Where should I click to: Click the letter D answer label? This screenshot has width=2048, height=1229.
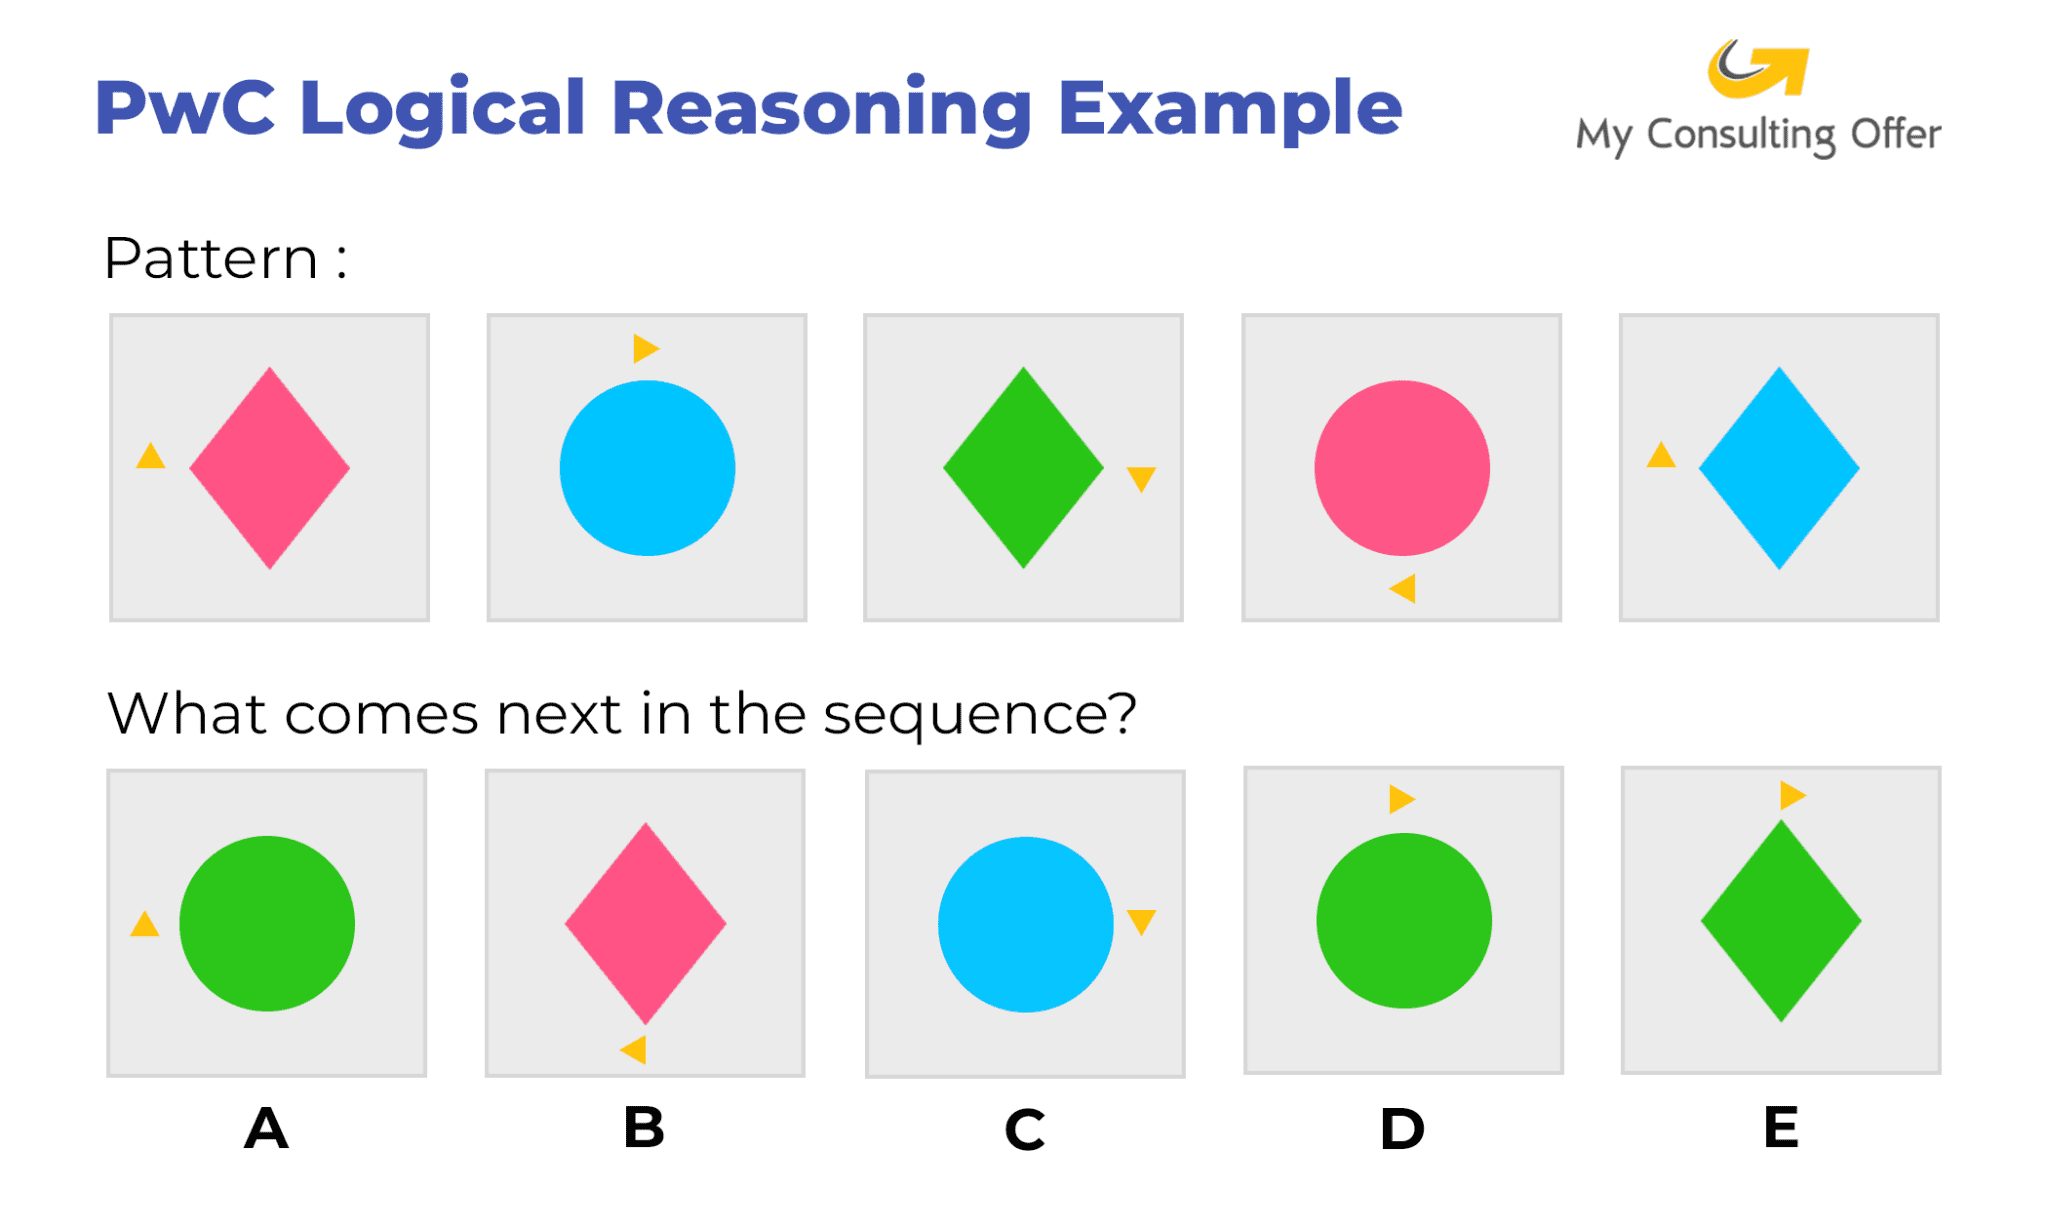tap(1402, 1128)
